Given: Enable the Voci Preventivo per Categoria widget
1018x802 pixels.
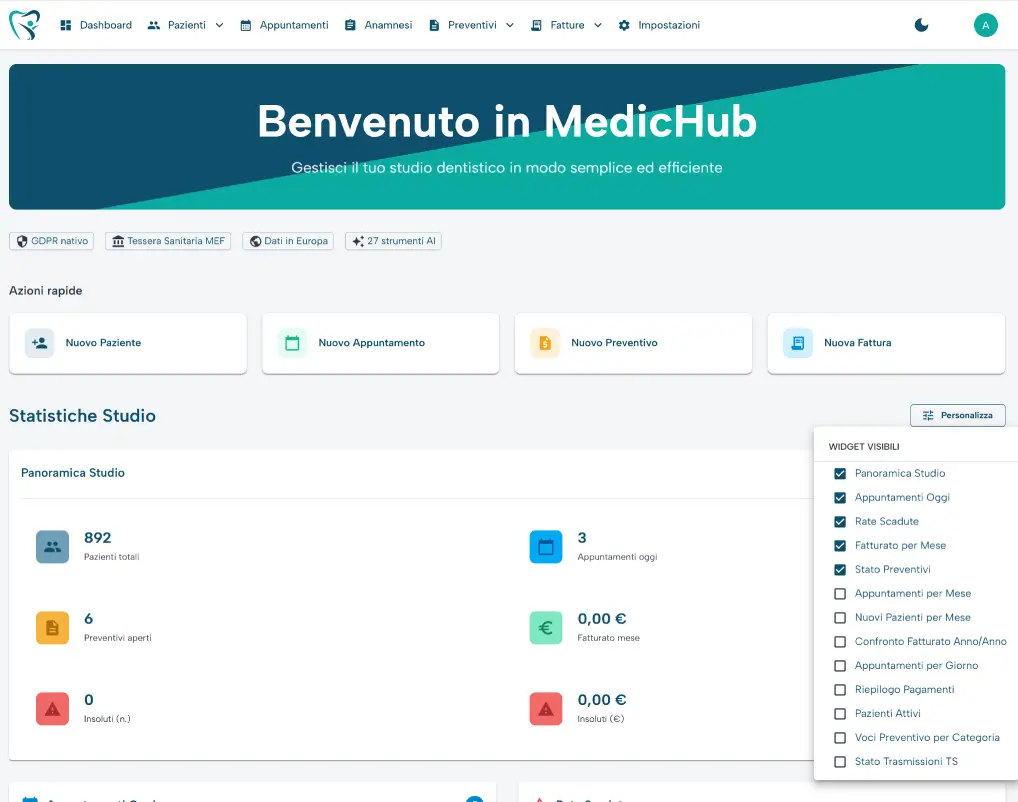Looking at the screenshot, I should coord(840,738).
